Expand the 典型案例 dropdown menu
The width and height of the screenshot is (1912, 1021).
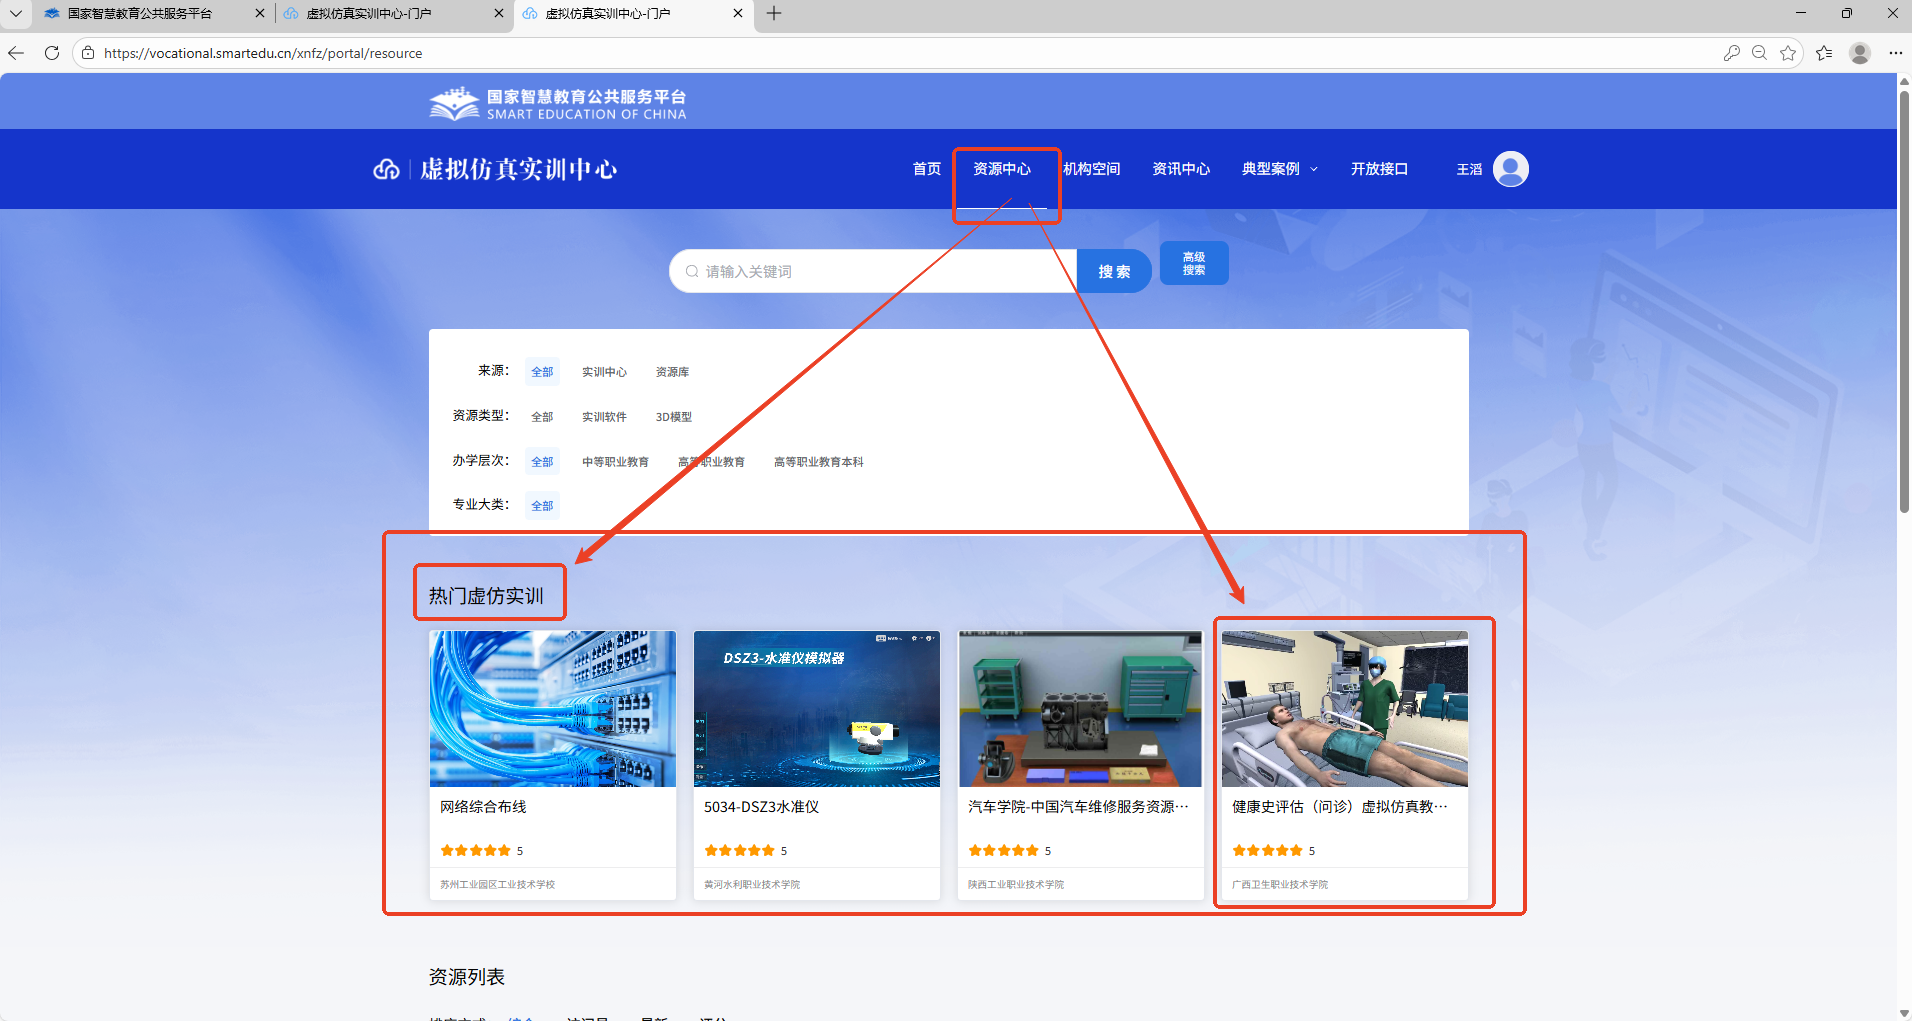1279,169
